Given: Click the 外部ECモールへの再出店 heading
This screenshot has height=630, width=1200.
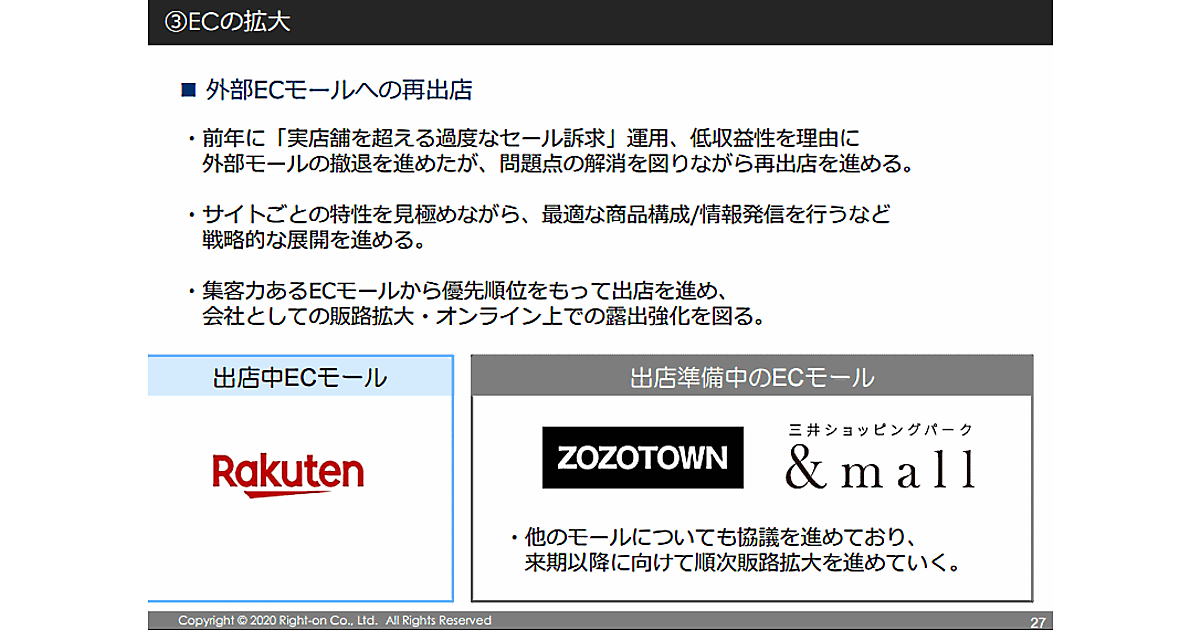Looking at the screenshot, I should pos(338,91).
